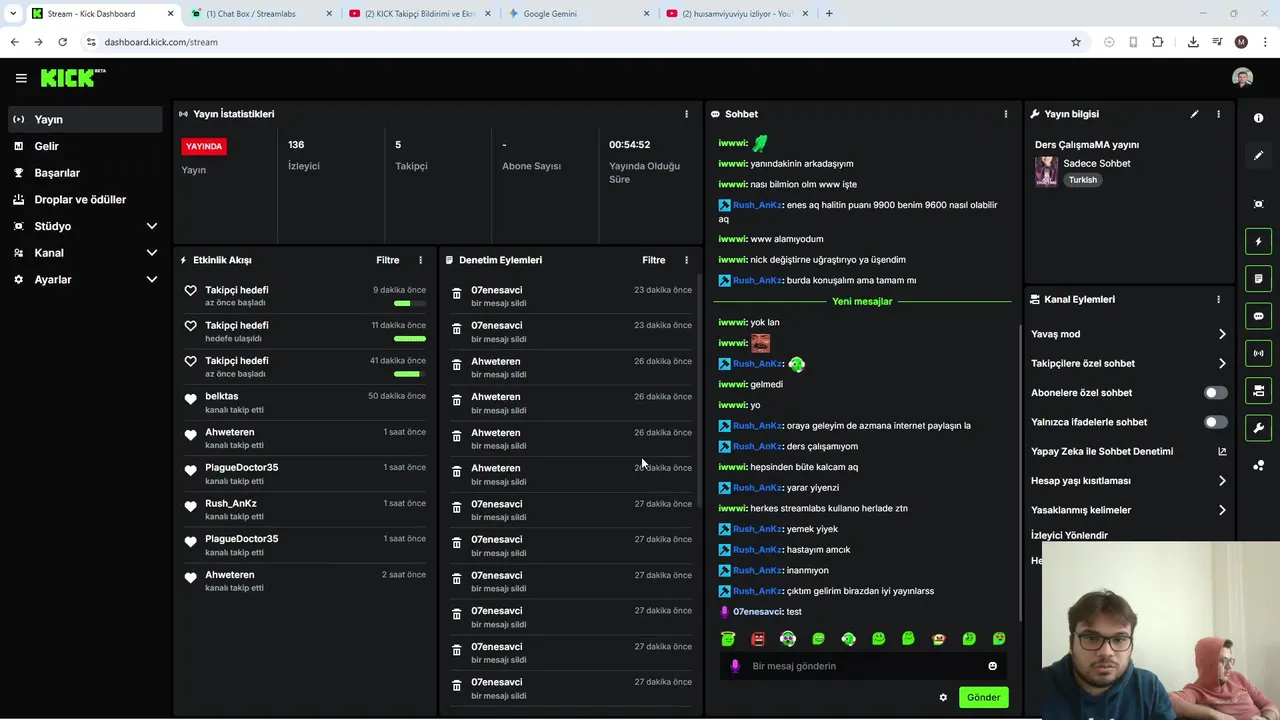Reload the page in browser

(x=62, y=42)
